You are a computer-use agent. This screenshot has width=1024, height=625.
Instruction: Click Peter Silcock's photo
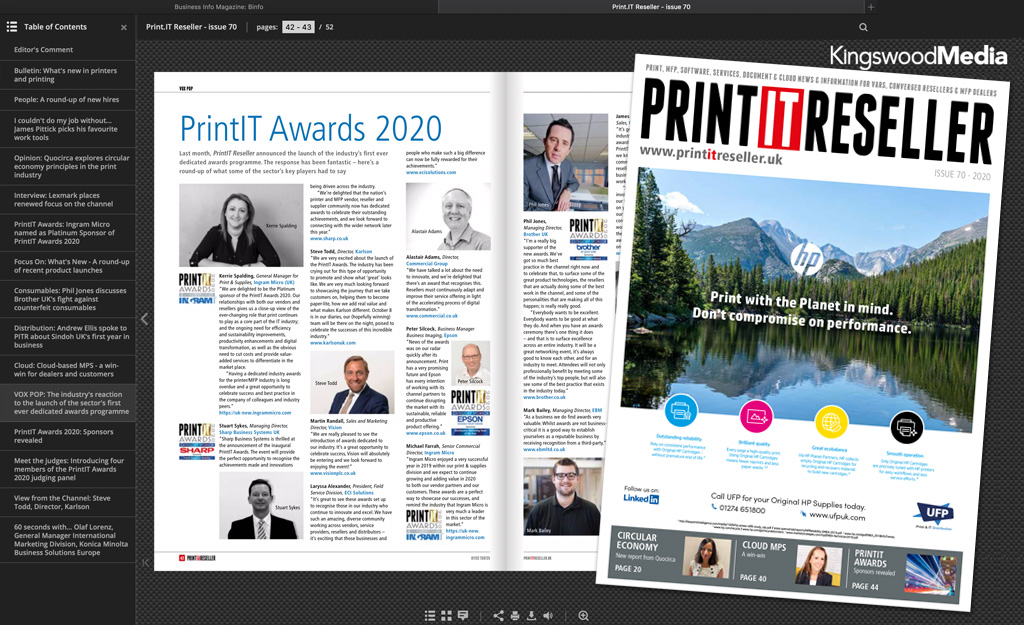point(470,363)
